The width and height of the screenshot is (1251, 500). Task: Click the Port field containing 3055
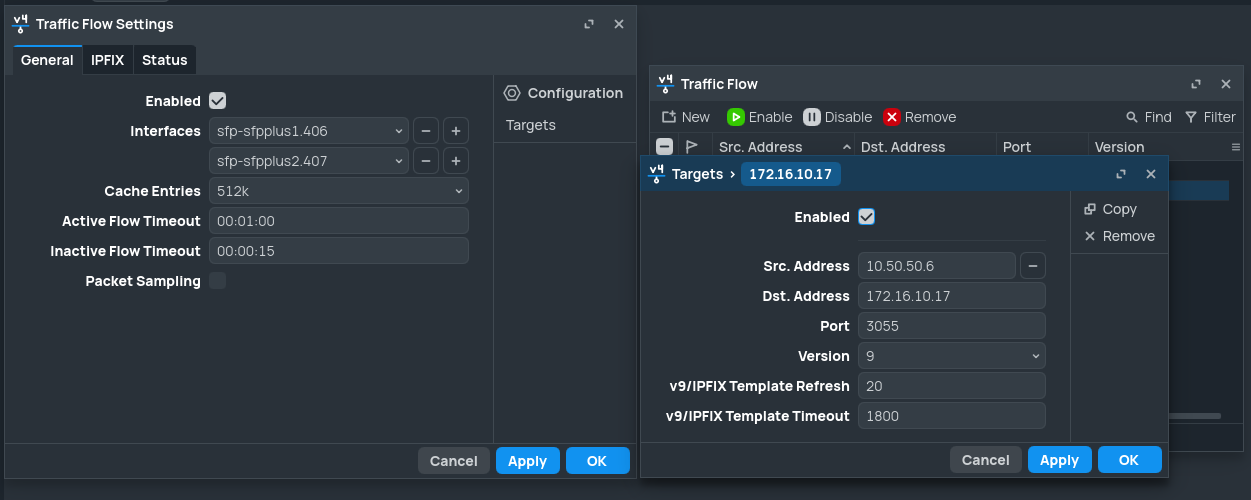tap(951, 326)
